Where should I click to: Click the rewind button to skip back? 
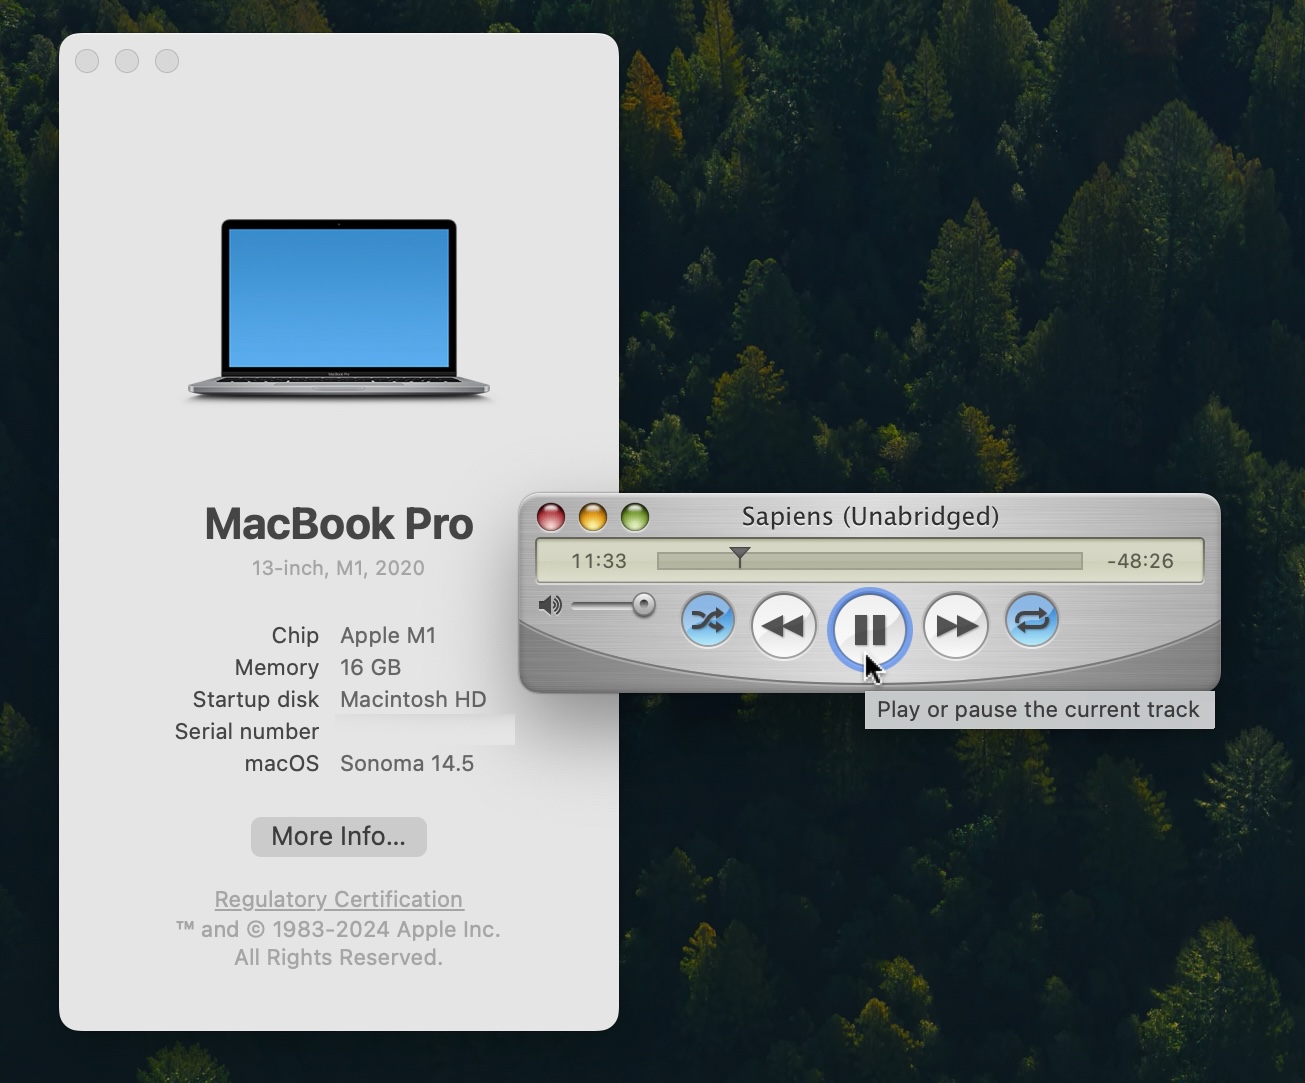click(783, 625)
